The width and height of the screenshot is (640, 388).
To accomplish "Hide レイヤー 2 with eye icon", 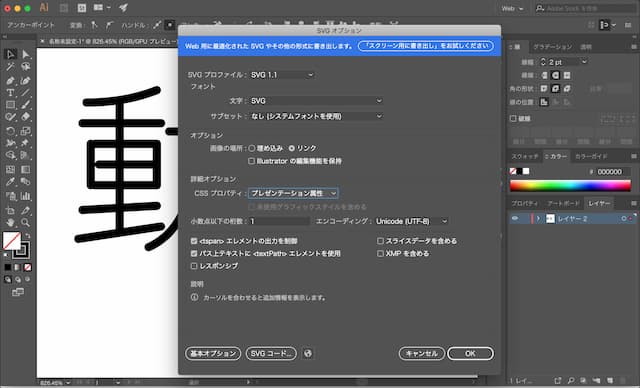I will coord(515,219).
